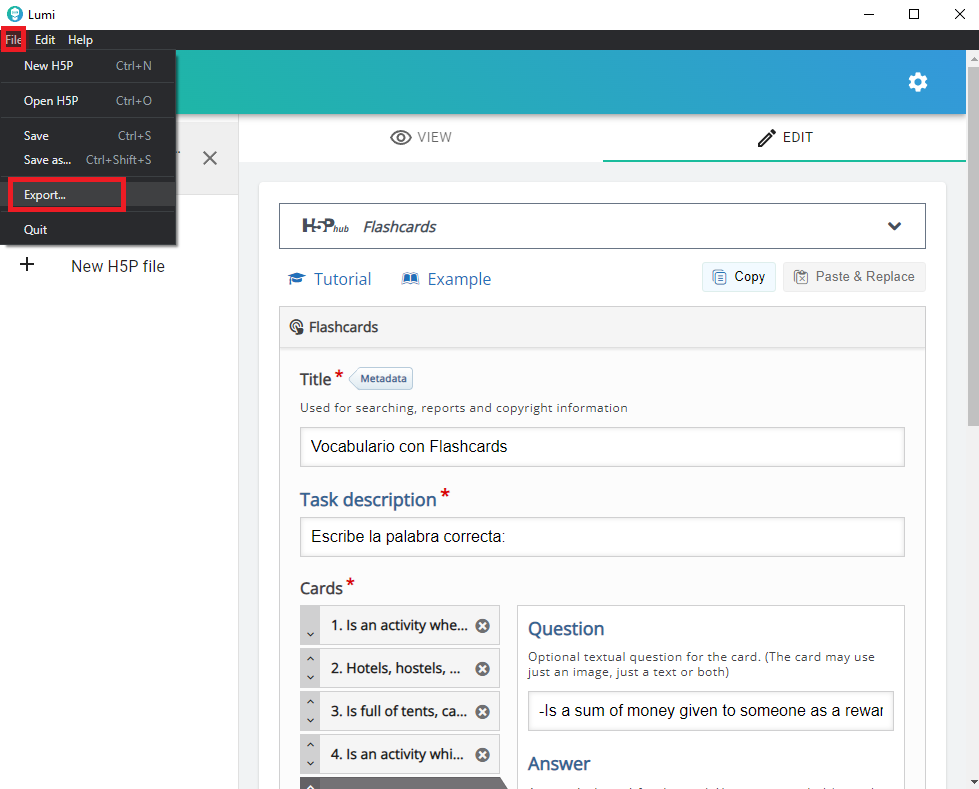Open the settings gear icon
This screenshot has width=979, height=789.
pos(917,82)
